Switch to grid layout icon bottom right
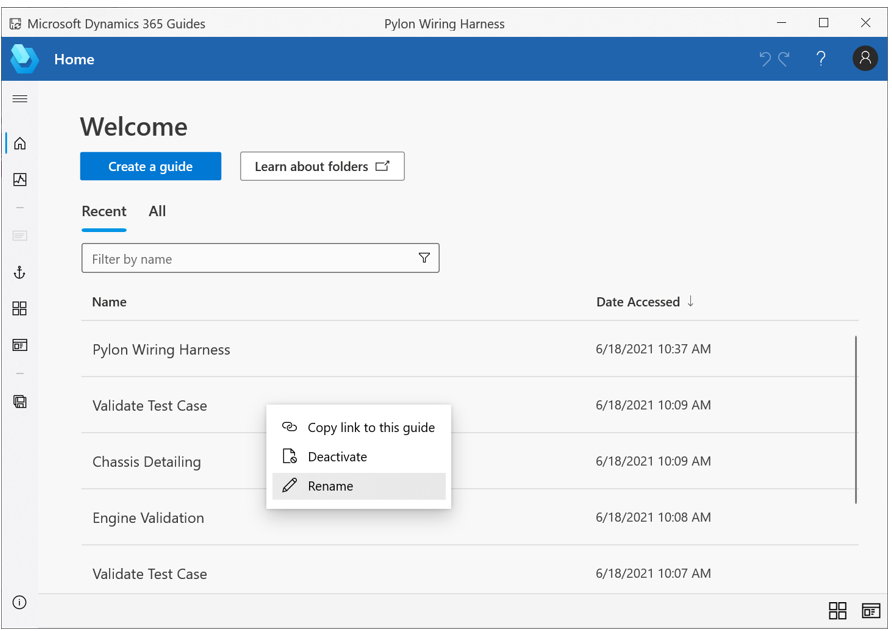 click(x=837, y=611)
